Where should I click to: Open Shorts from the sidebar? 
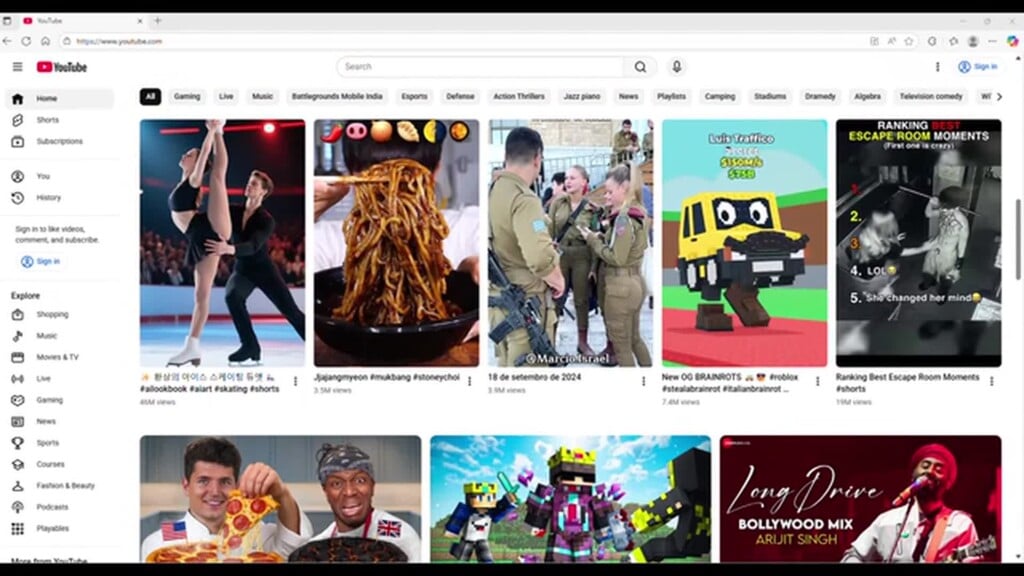click(47, 120)
